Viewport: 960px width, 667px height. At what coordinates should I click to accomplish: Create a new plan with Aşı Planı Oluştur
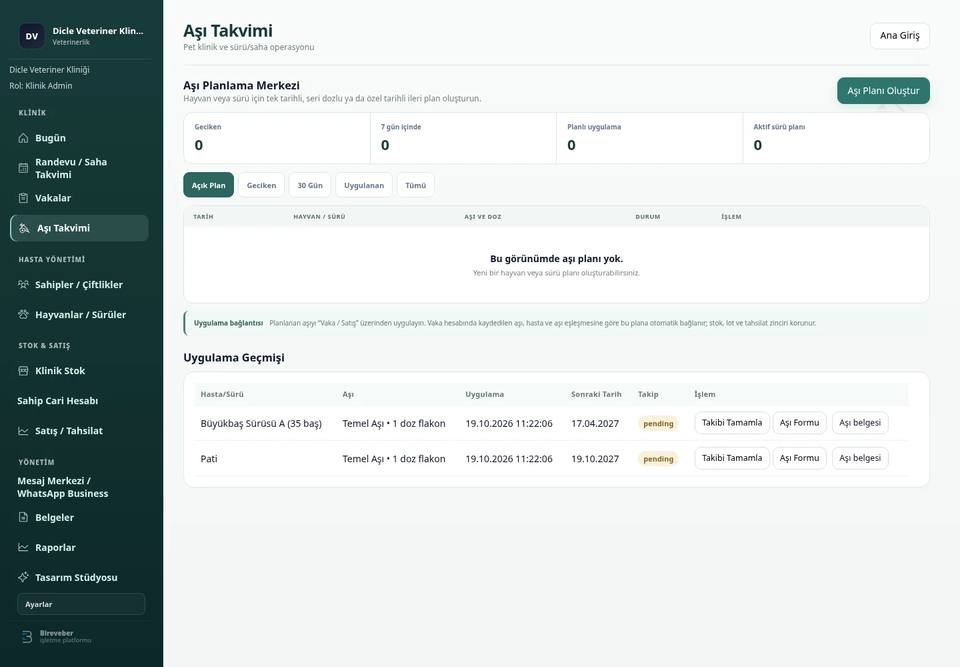(x=883, y=91)
